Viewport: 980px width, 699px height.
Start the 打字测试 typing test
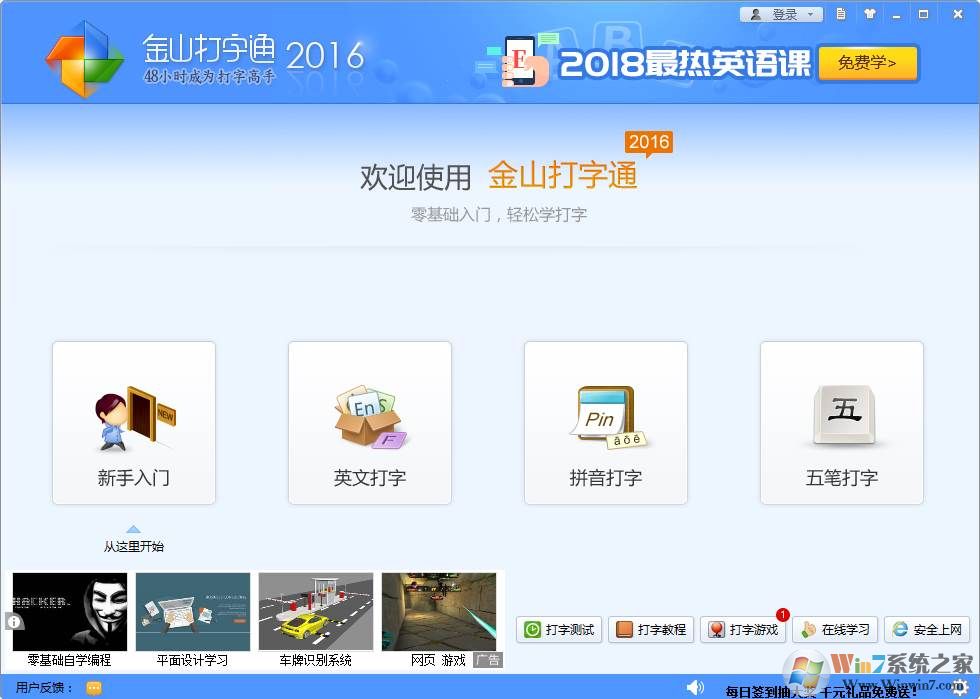coord(557,630)
